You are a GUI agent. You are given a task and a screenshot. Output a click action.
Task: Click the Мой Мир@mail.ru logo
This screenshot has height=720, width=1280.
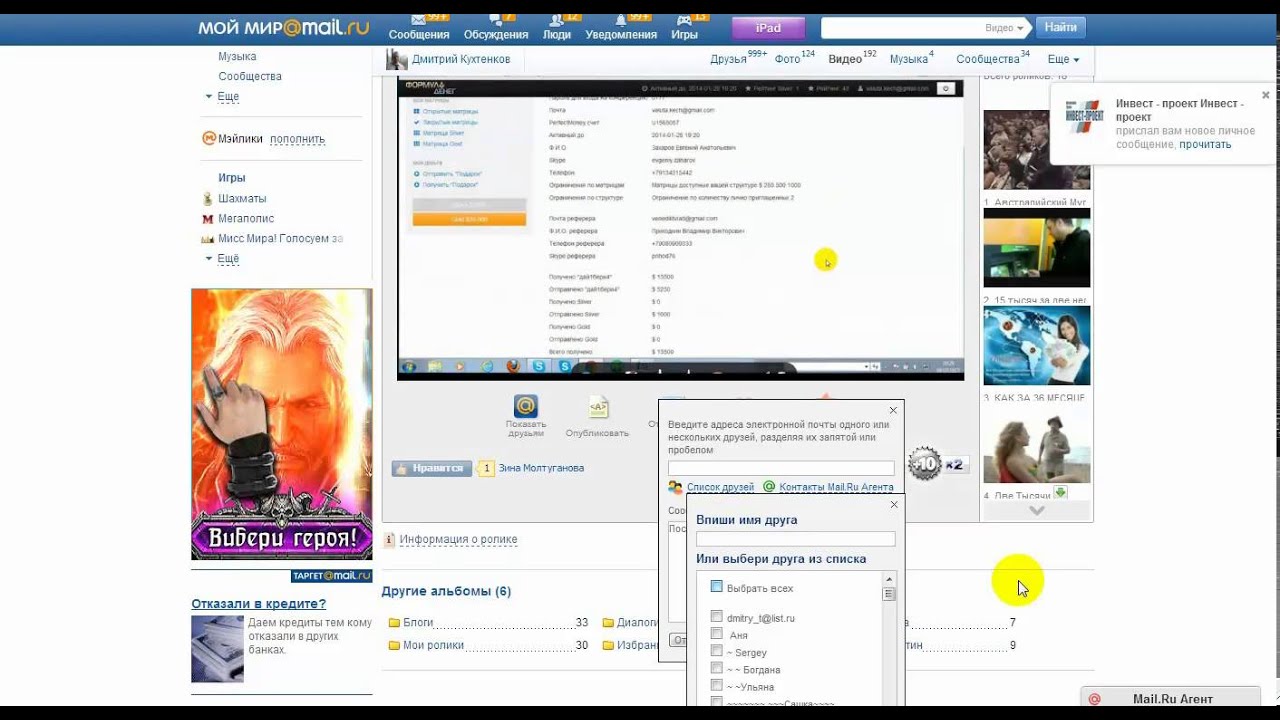[284, 28]
